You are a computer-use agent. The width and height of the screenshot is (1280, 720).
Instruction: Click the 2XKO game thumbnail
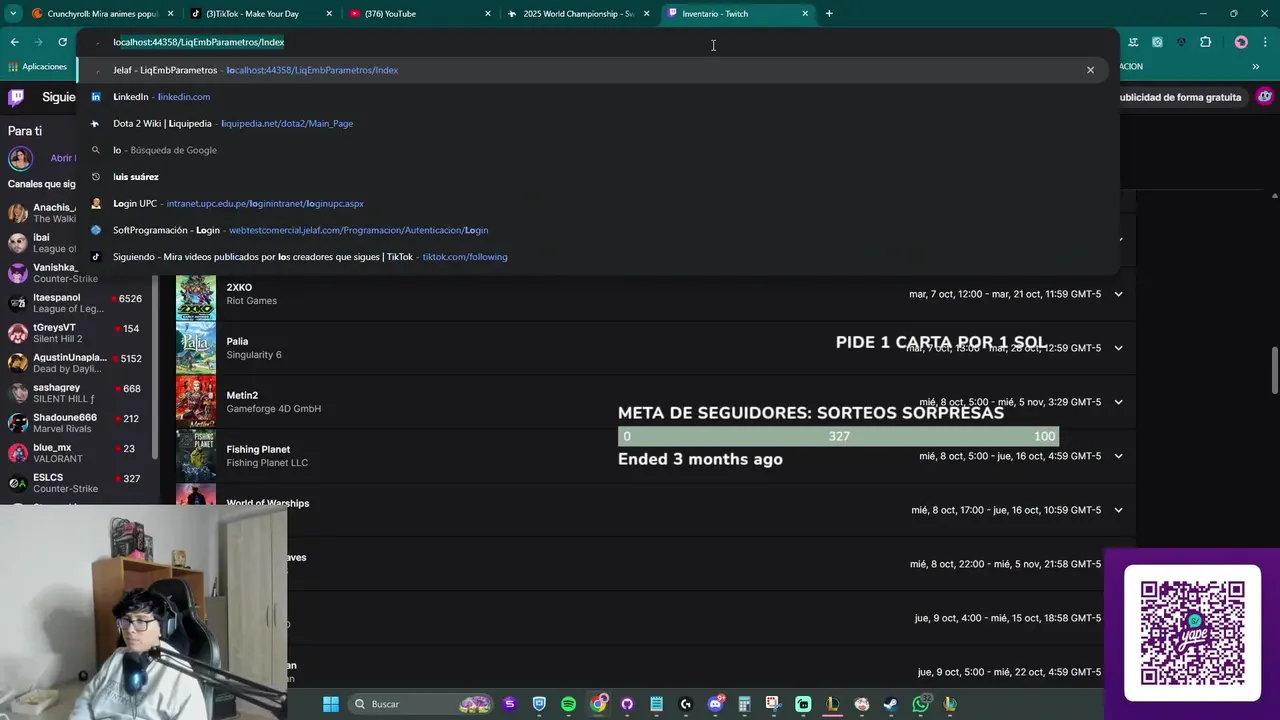coord(196,295)
